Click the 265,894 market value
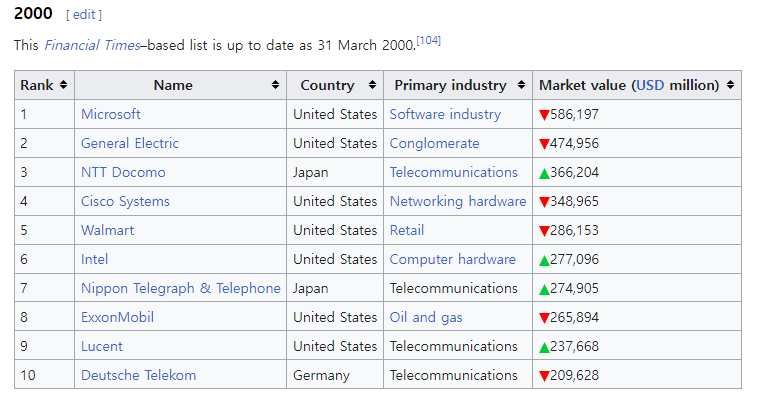 pos(574,317)
